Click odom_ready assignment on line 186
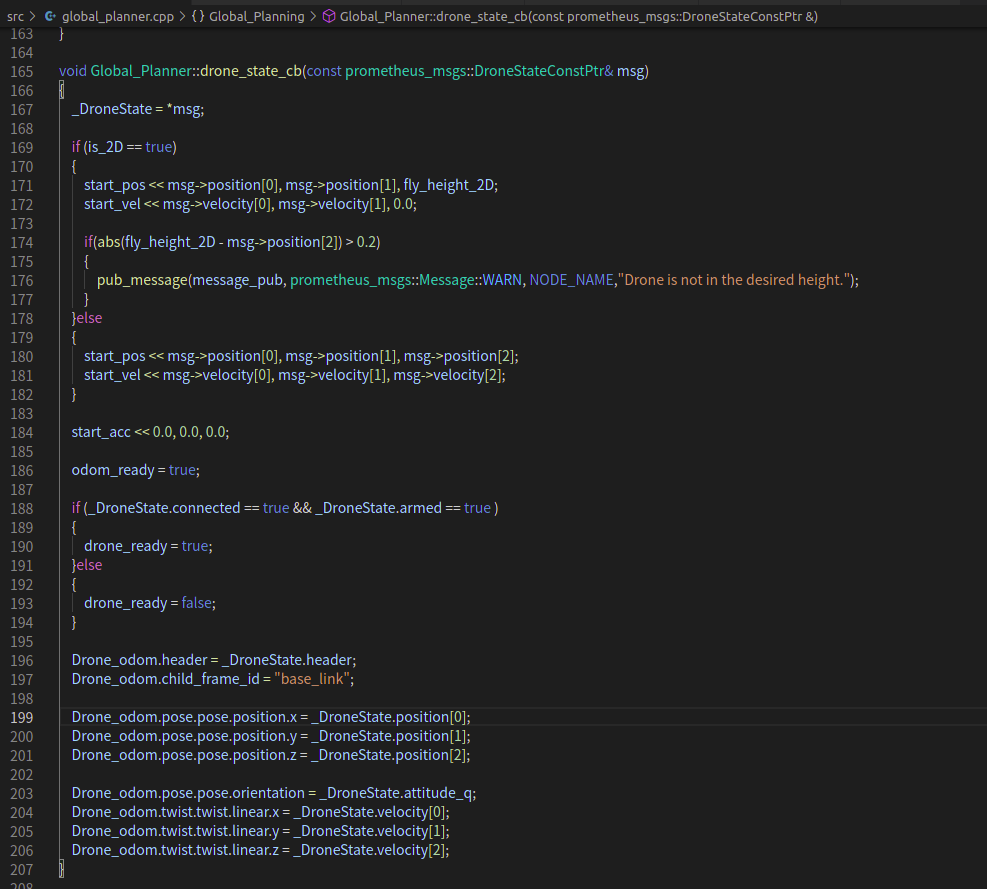This screenshot has height=889, width=987. [x=135, y=470]
